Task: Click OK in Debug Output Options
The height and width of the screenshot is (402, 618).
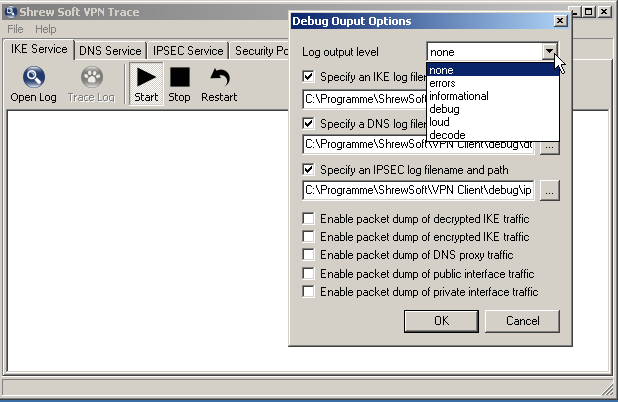Action: (441, 321)
